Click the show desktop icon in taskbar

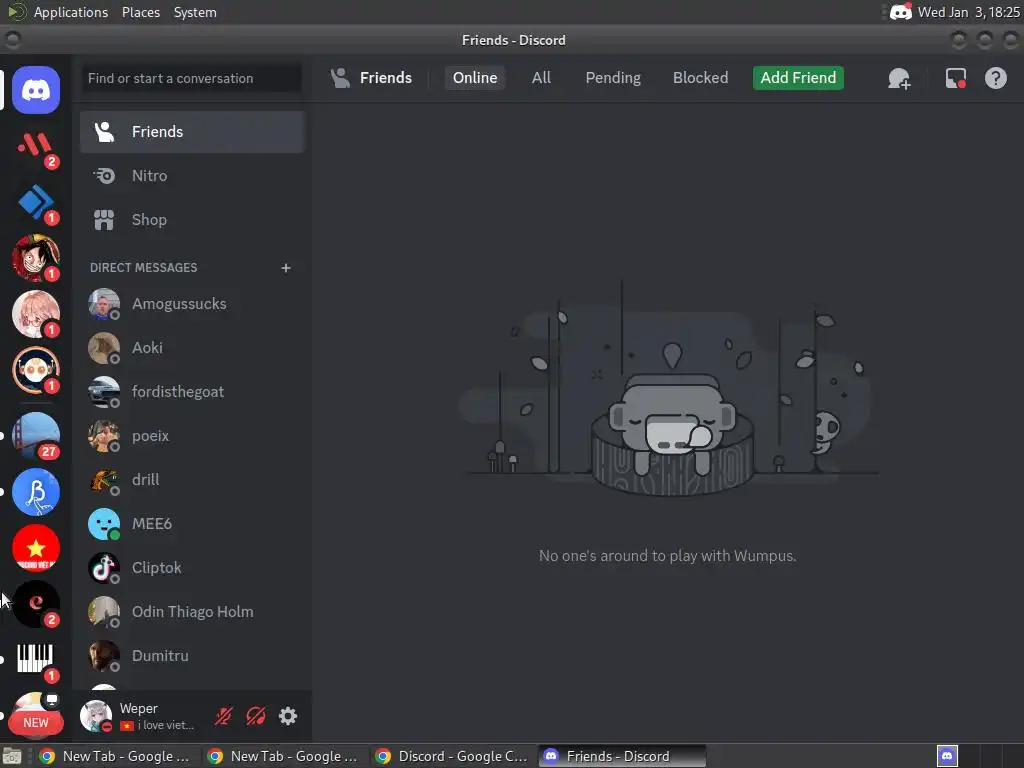12,756
